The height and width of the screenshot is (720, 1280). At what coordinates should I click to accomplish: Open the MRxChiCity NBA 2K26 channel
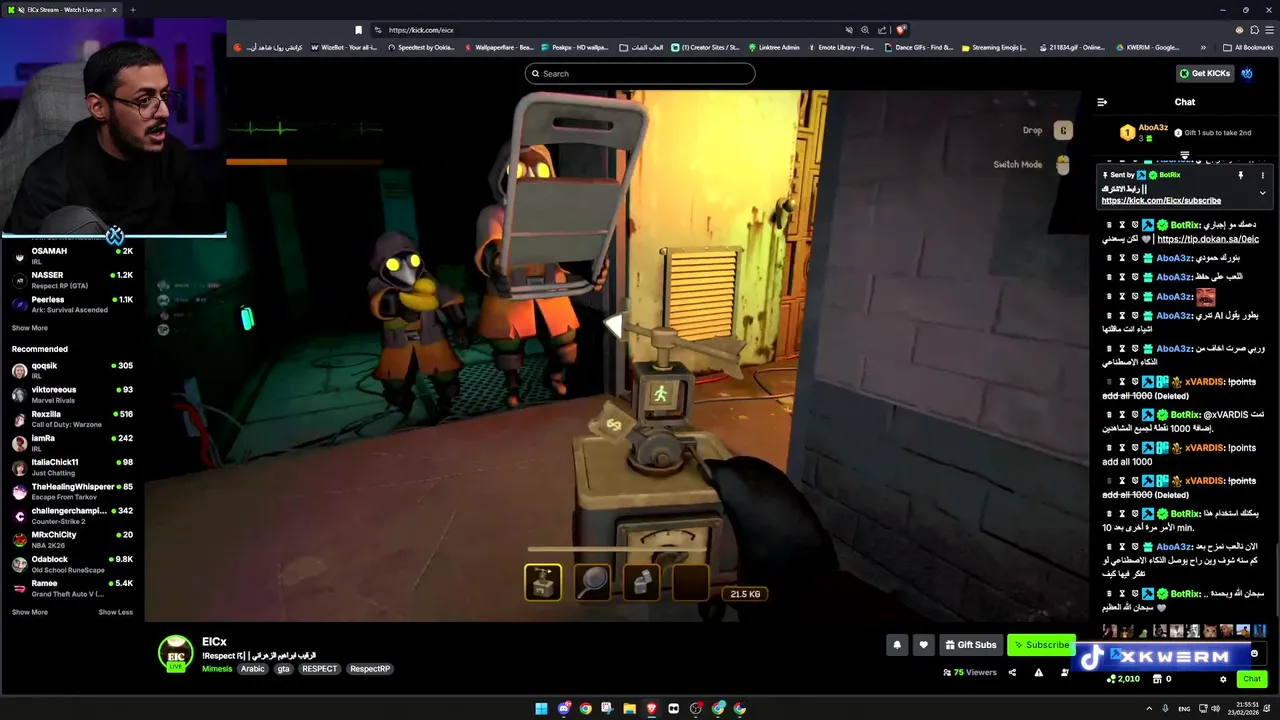pos(72,539)
